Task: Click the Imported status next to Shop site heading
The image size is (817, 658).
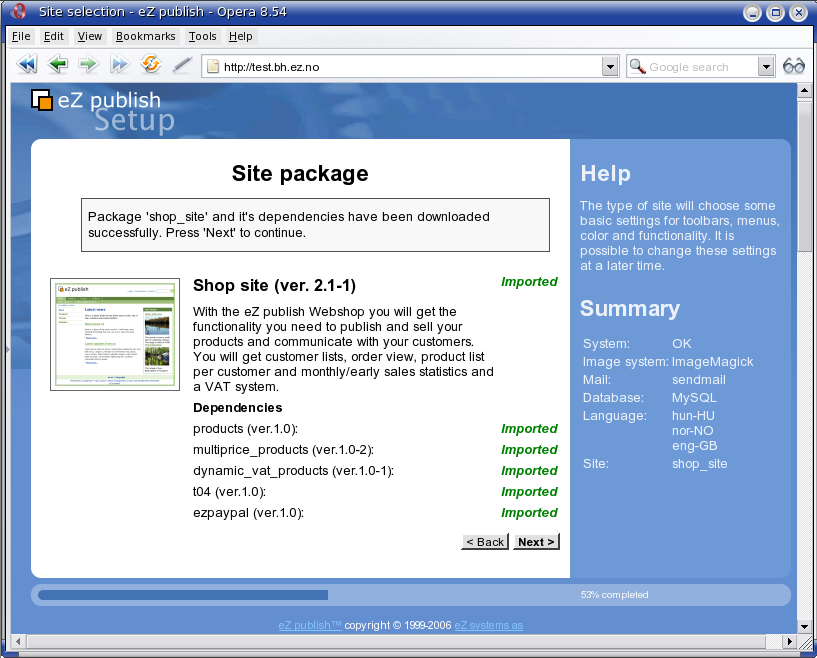Action: pos(529,282)
